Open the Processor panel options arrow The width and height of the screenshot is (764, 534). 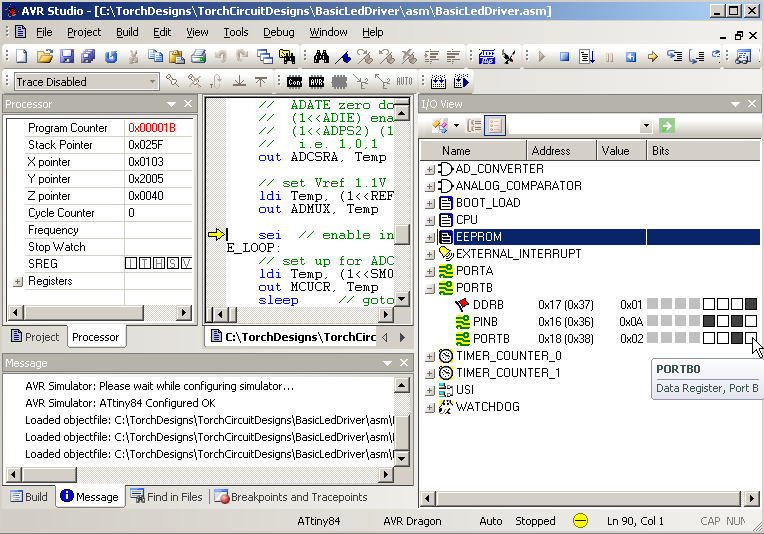pos(171,104)
